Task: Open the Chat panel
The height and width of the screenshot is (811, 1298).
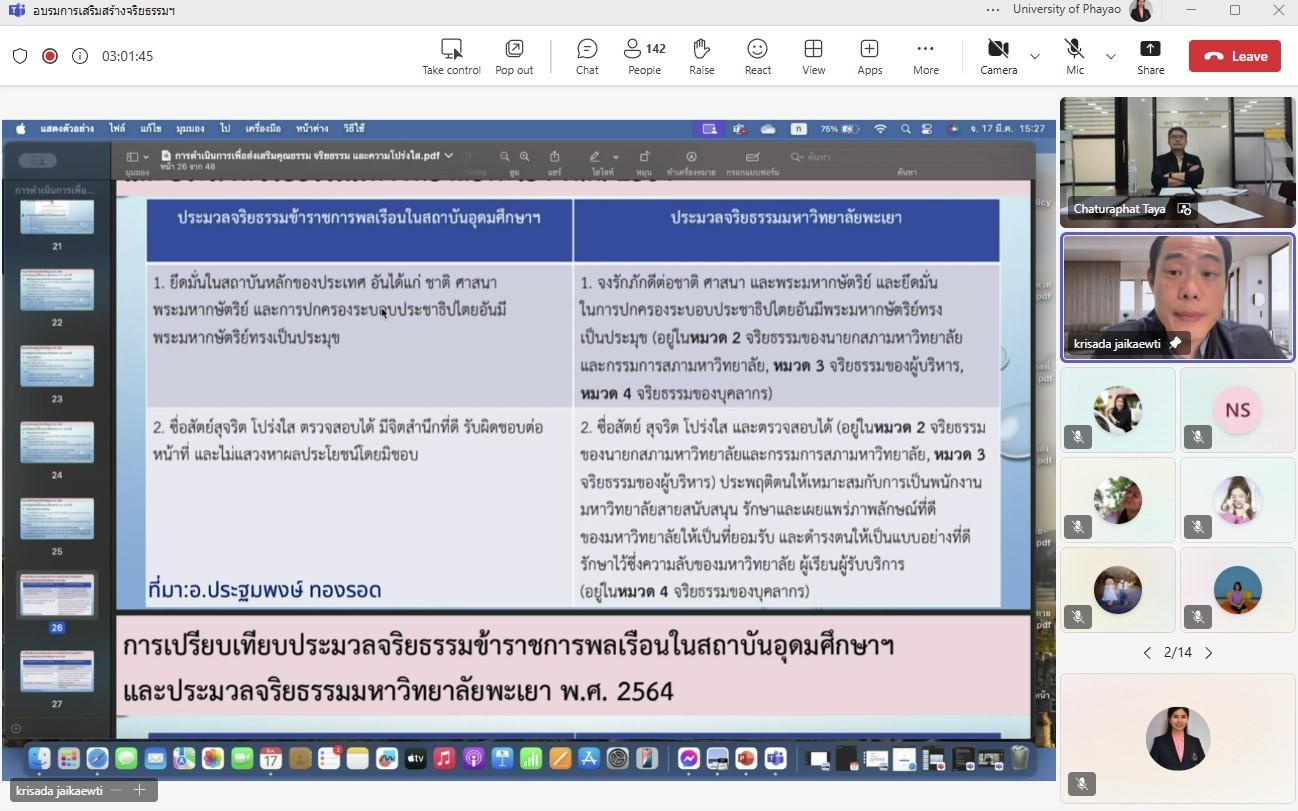Action: click(x=587, y=56)
